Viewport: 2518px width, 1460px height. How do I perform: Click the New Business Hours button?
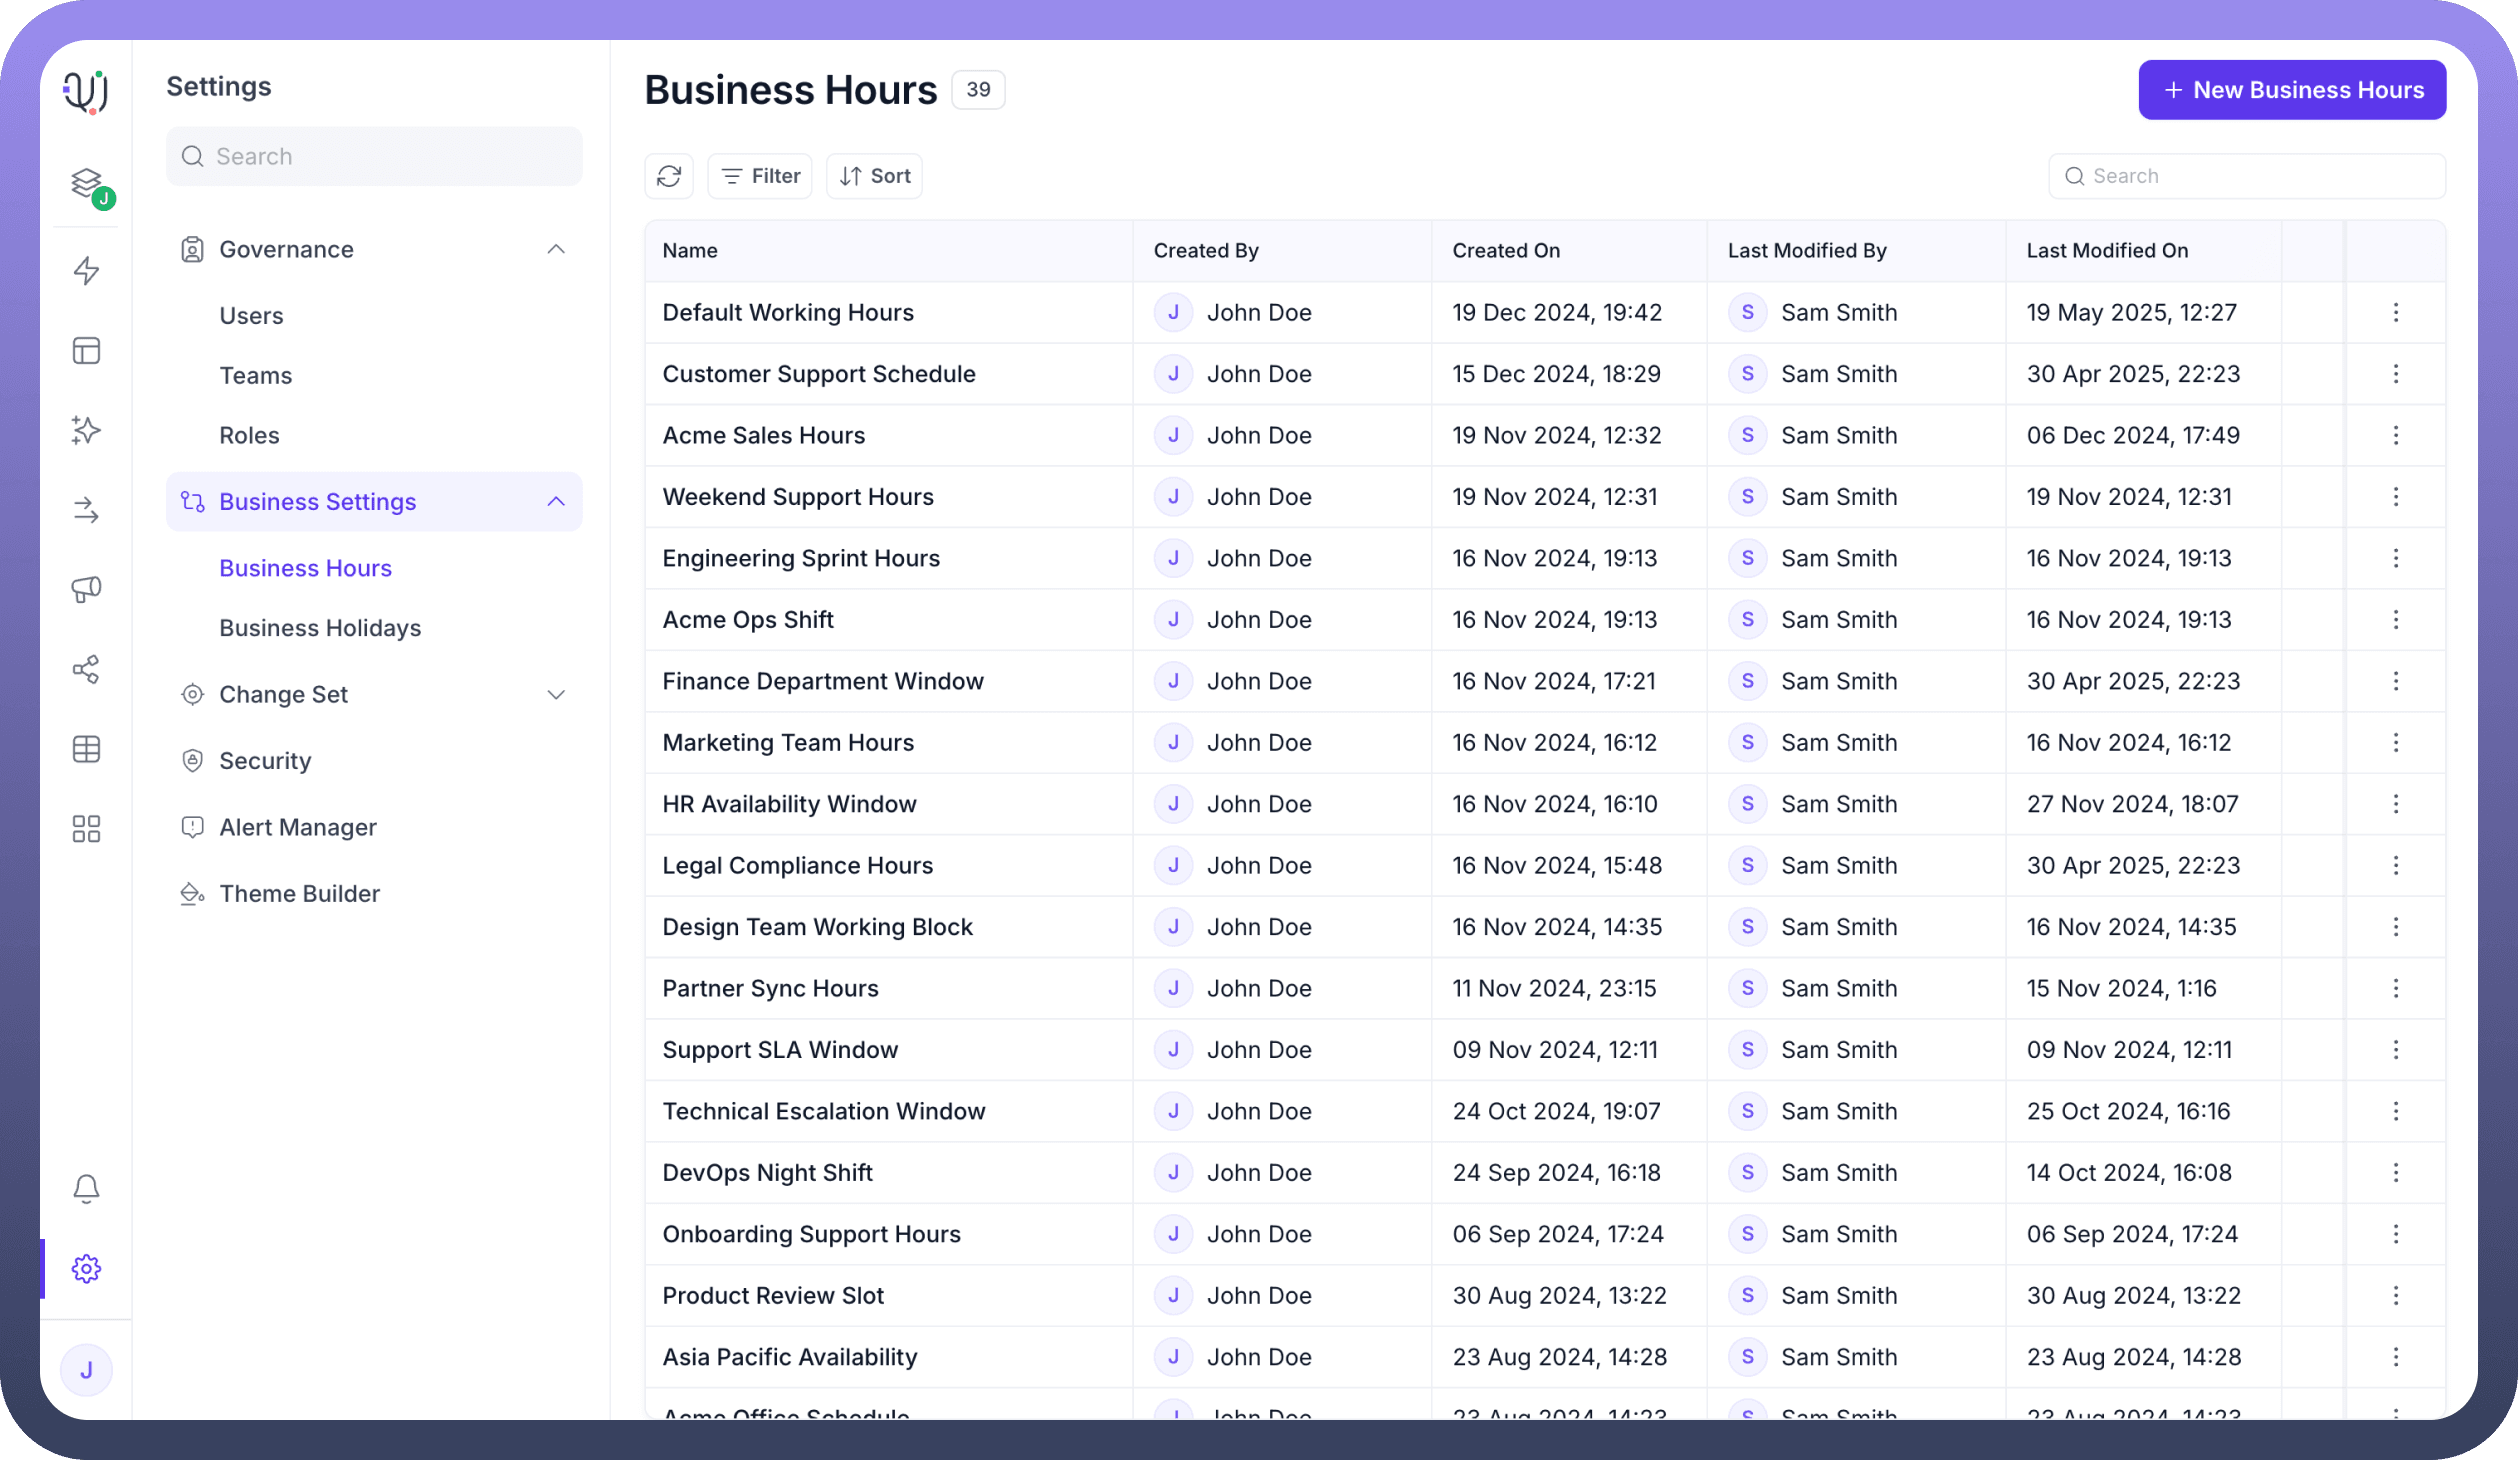click(2292, 90)
